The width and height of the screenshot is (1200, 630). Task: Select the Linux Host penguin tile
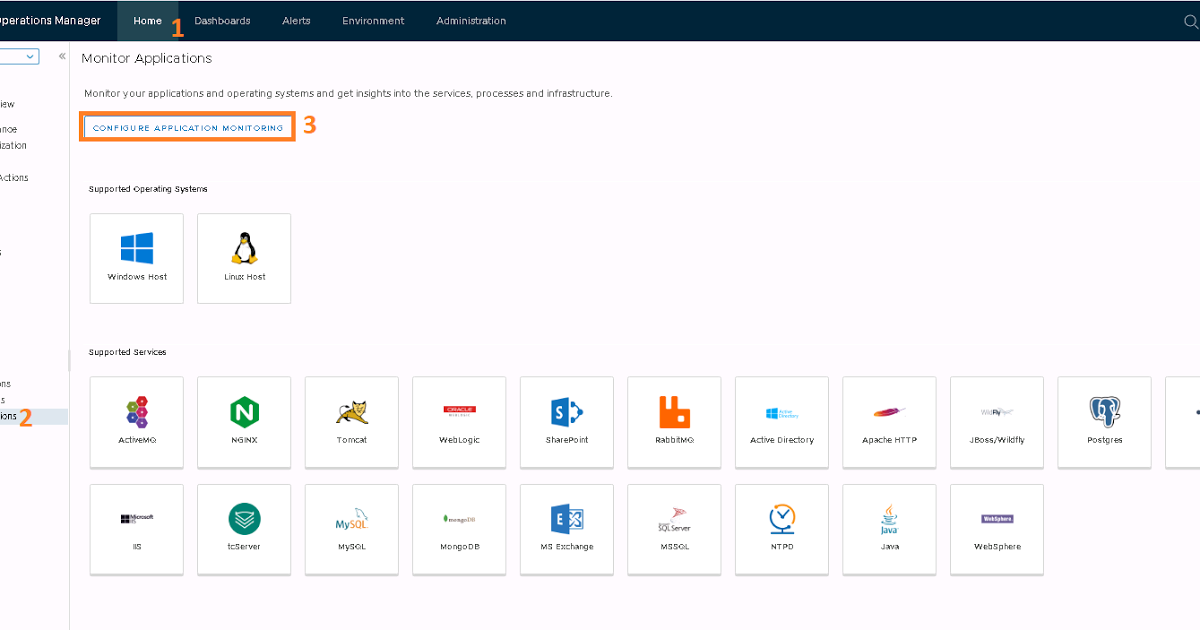[x=244, y=257]
